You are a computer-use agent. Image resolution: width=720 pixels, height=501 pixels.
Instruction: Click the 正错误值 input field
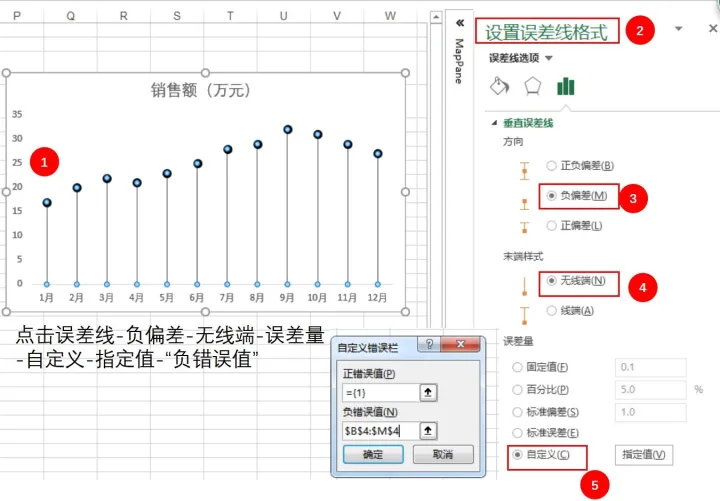pos(381,393)
